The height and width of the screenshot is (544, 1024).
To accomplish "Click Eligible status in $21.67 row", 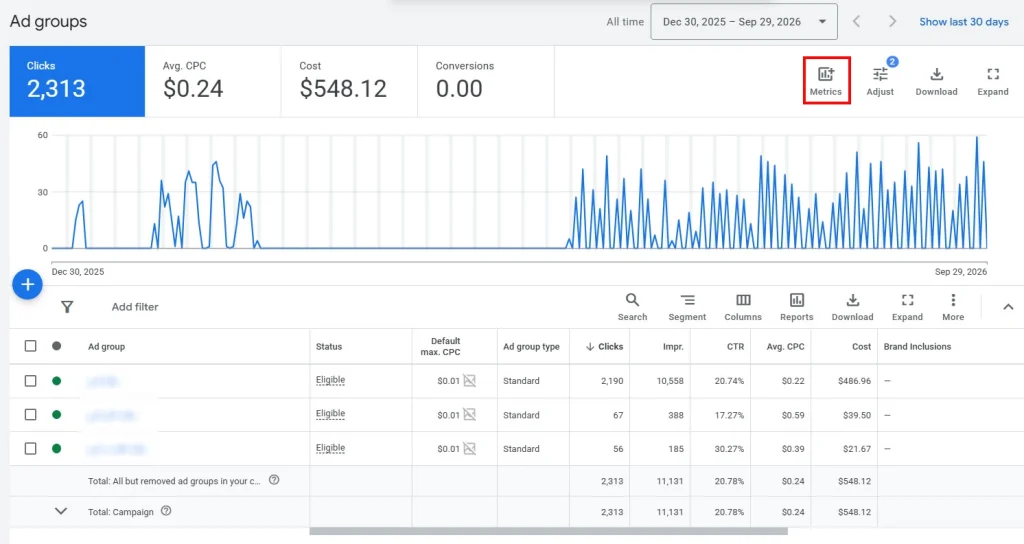I will click(x=330, y=448).
